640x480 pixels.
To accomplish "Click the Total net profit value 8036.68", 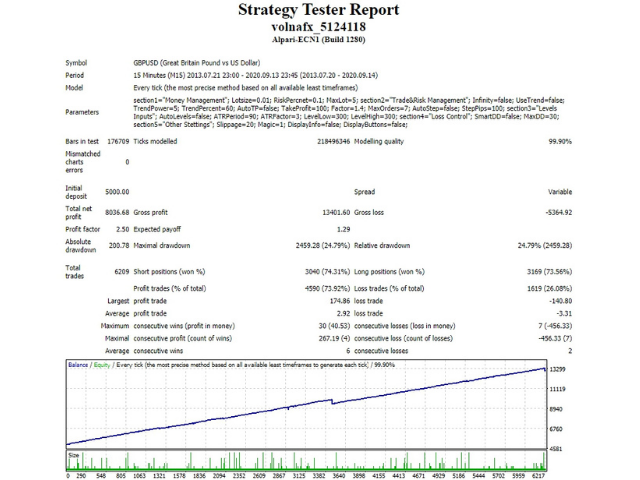I will point(117,213).
